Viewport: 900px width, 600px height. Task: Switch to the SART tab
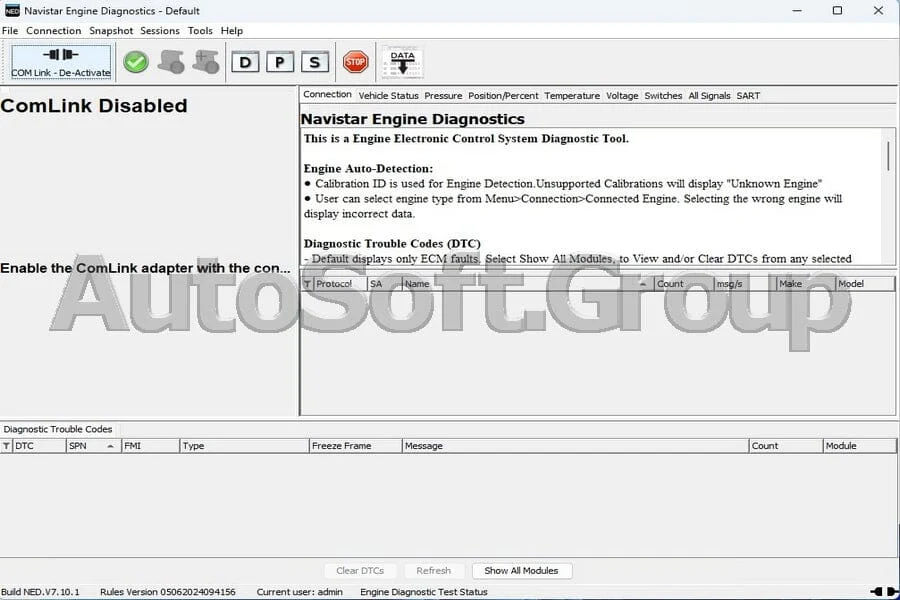748,96
